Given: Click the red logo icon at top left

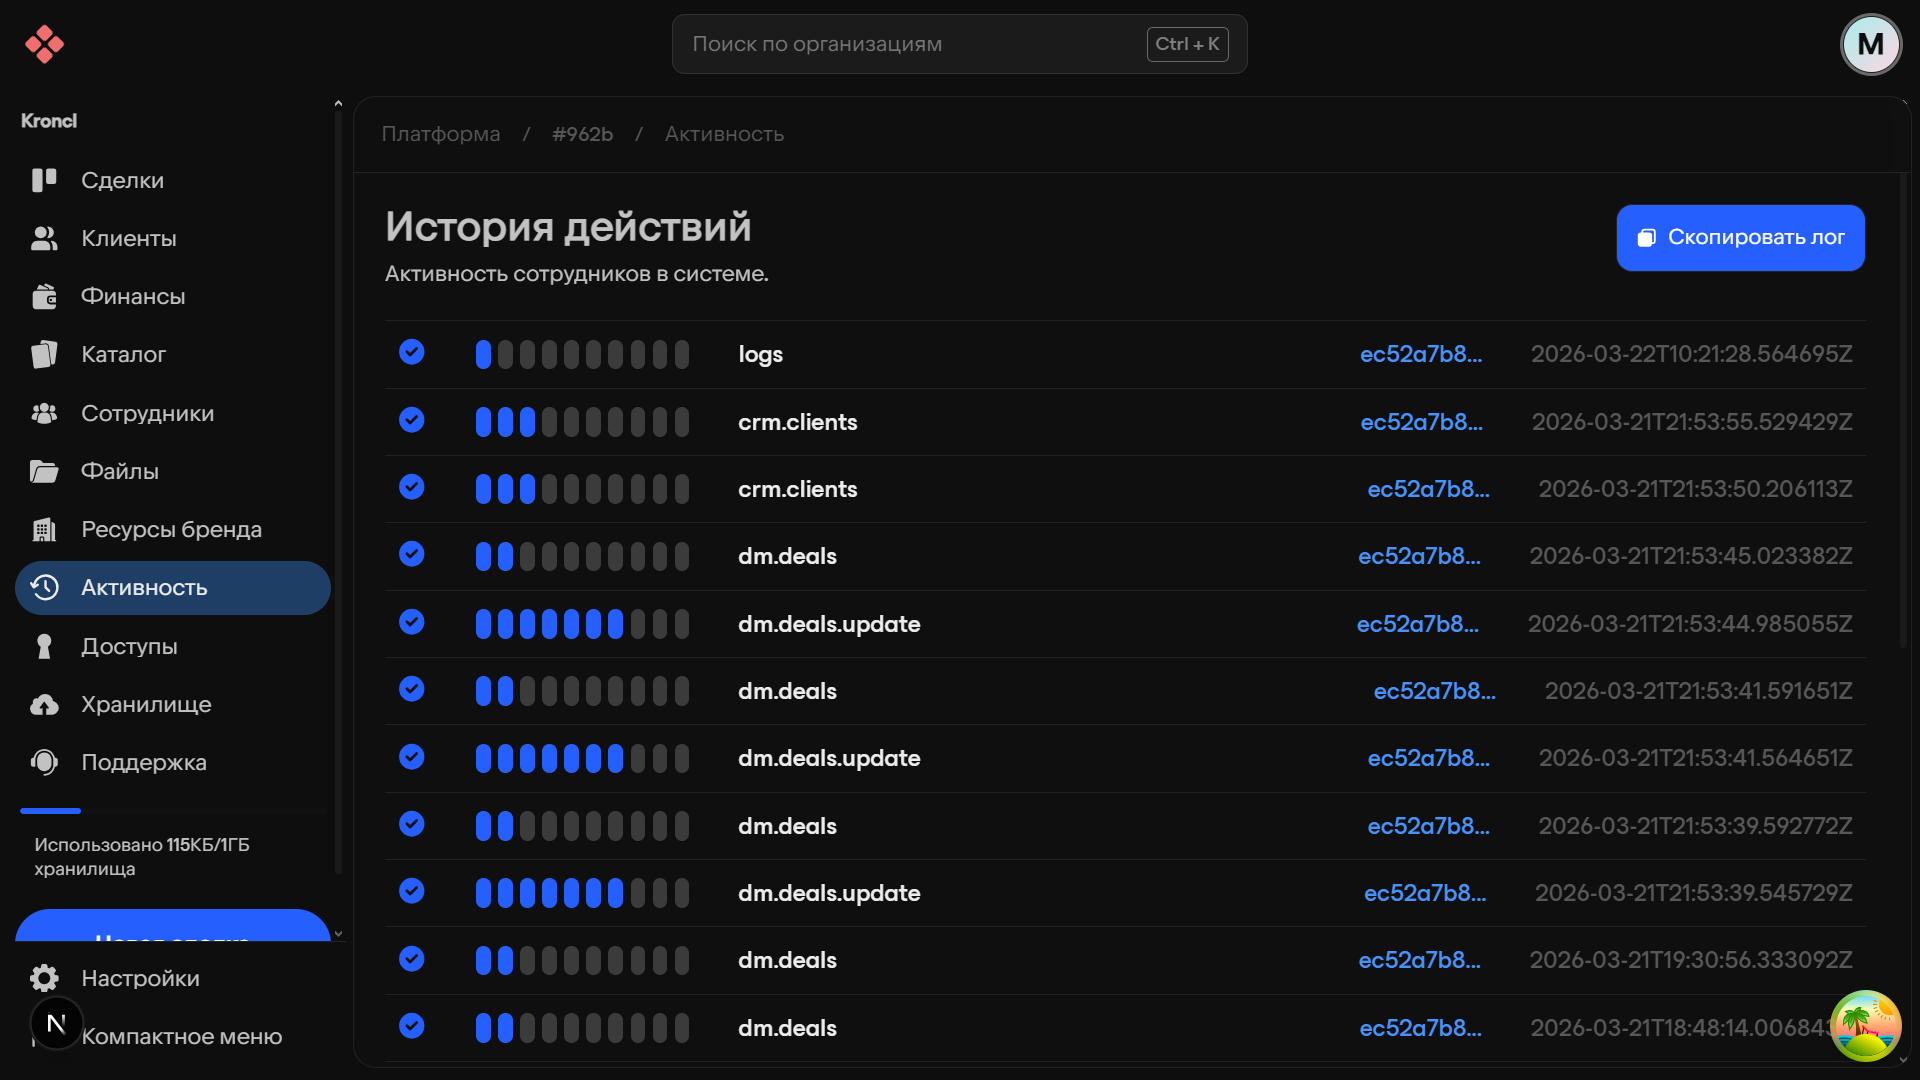Looking at the screenshot, I should (x=44, y=44).
